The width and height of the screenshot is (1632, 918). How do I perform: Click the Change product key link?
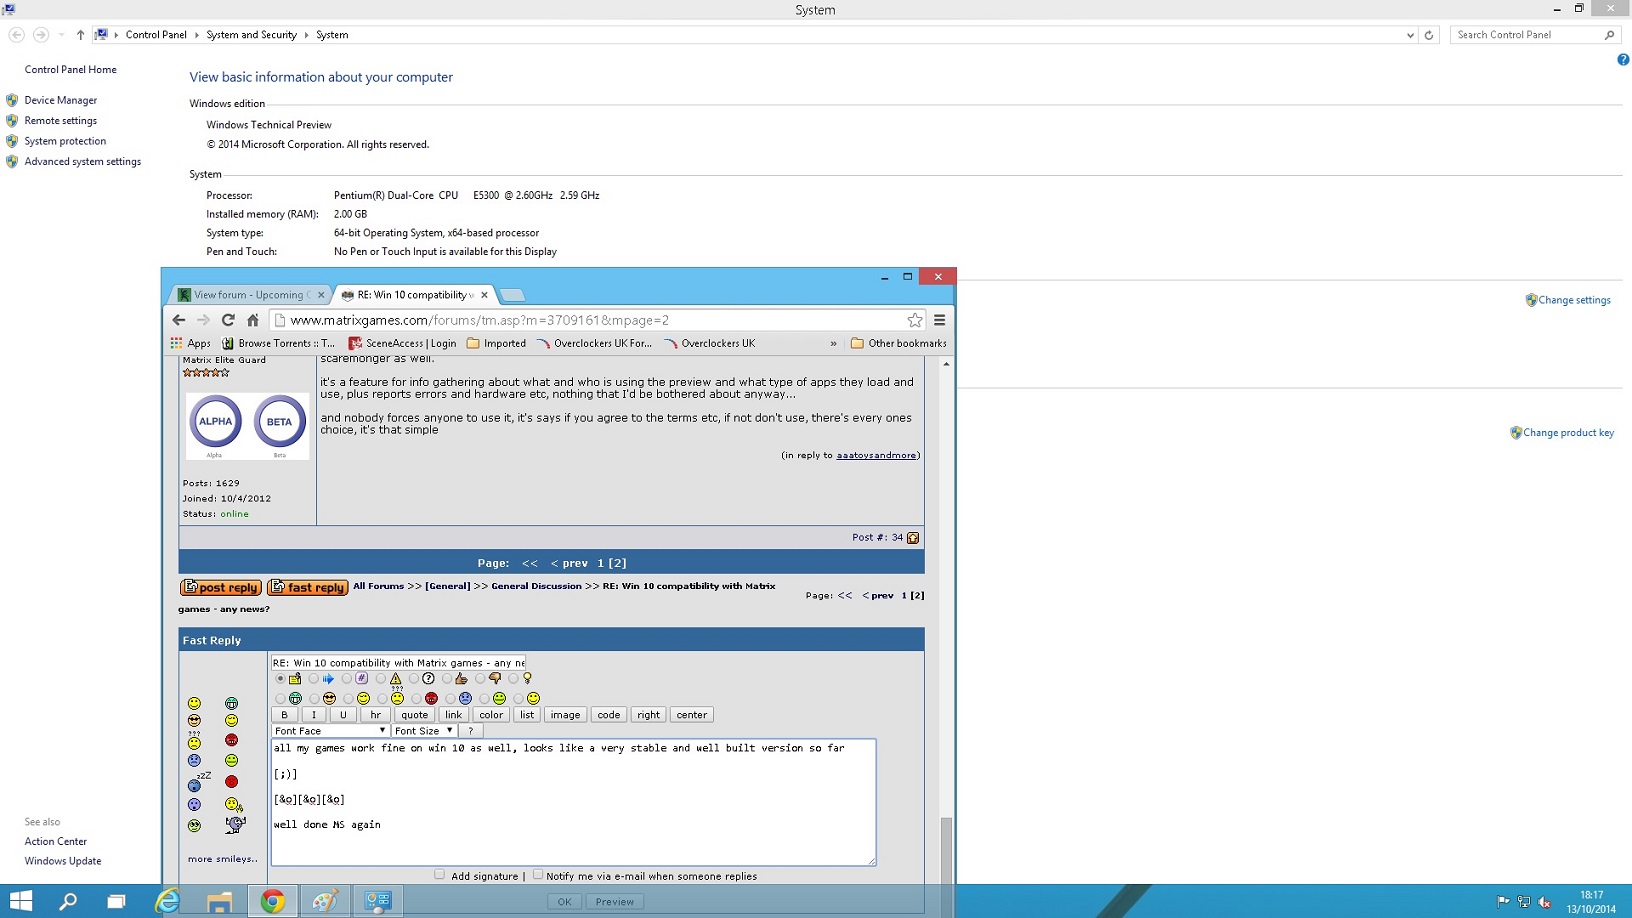tap(1568, 433)
